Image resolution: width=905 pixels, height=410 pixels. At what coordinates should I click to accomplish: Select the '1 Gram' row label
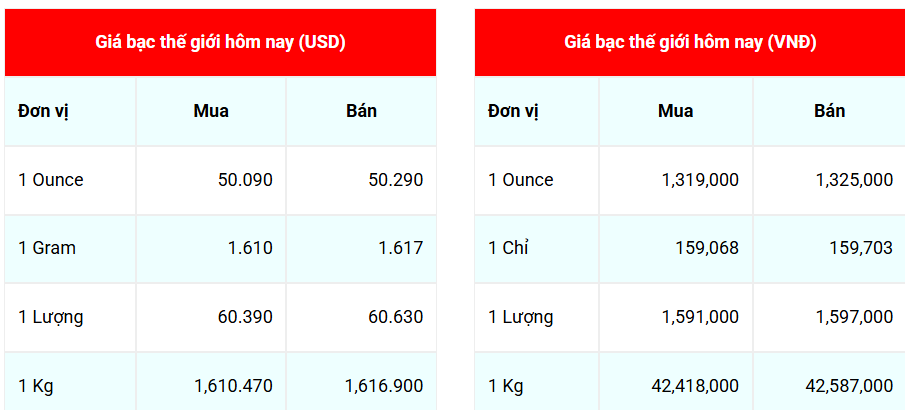[47, 248]
